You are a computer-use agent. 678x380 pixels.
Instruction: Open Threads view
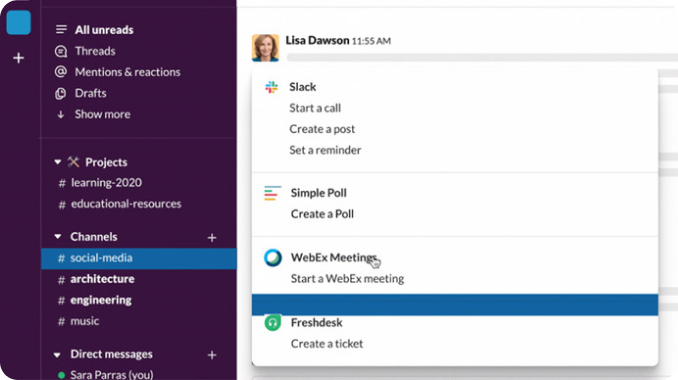95,51
